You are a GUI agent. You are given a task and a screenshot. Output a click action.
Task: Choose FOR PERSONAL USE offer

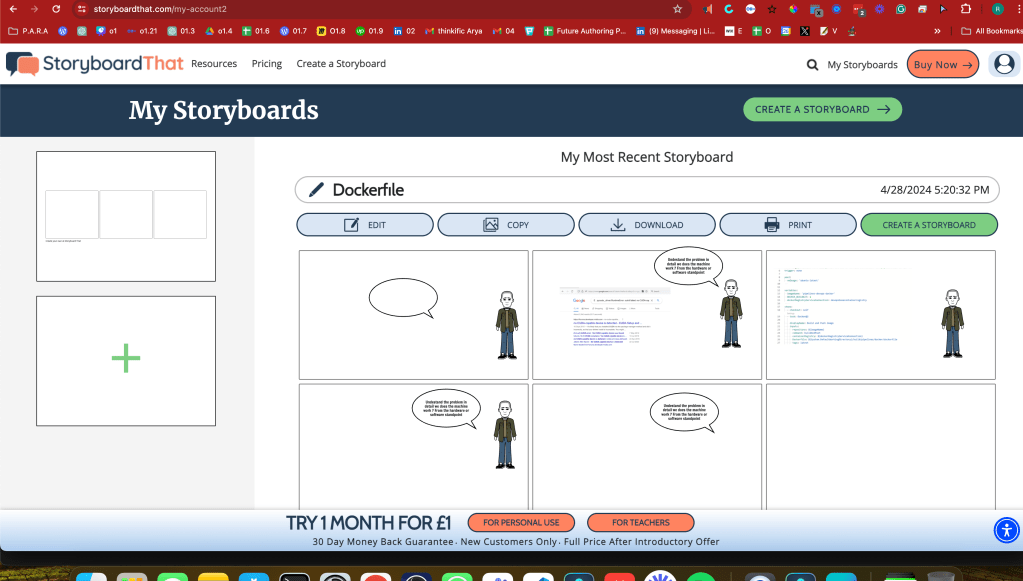pyautogui.click(x=521, y=522)
